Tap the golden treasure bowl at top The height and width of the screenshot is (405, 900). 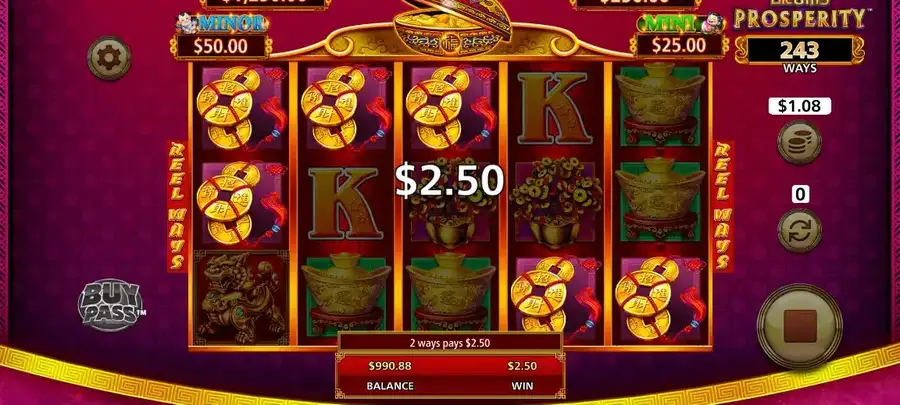[x=452, y=28]
